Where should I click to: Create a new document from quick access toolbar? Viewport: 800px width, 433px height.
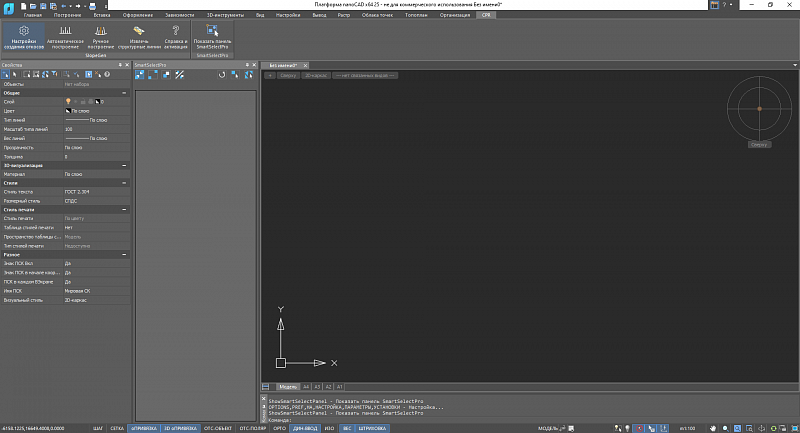[23, 6]
